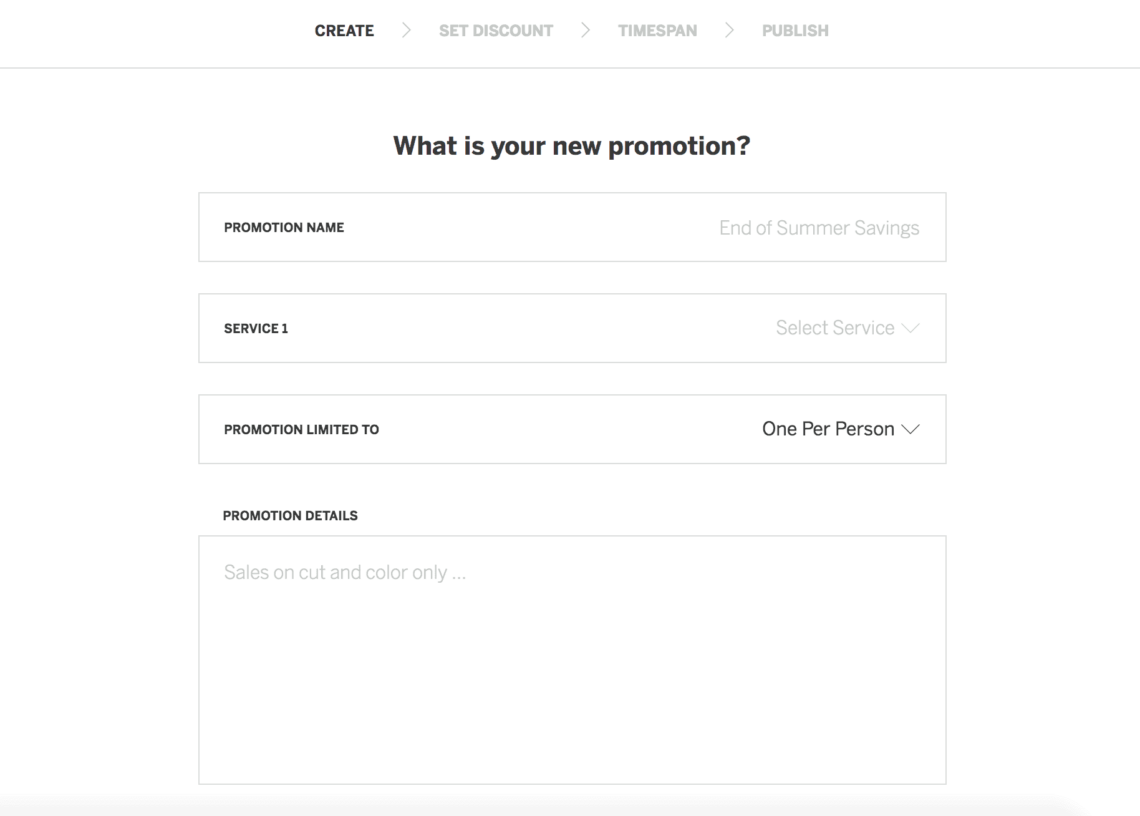Screen dimensions: 1140x816
Task: Click the heading What is your new promotion?
Action: click(x=572, y=145)
